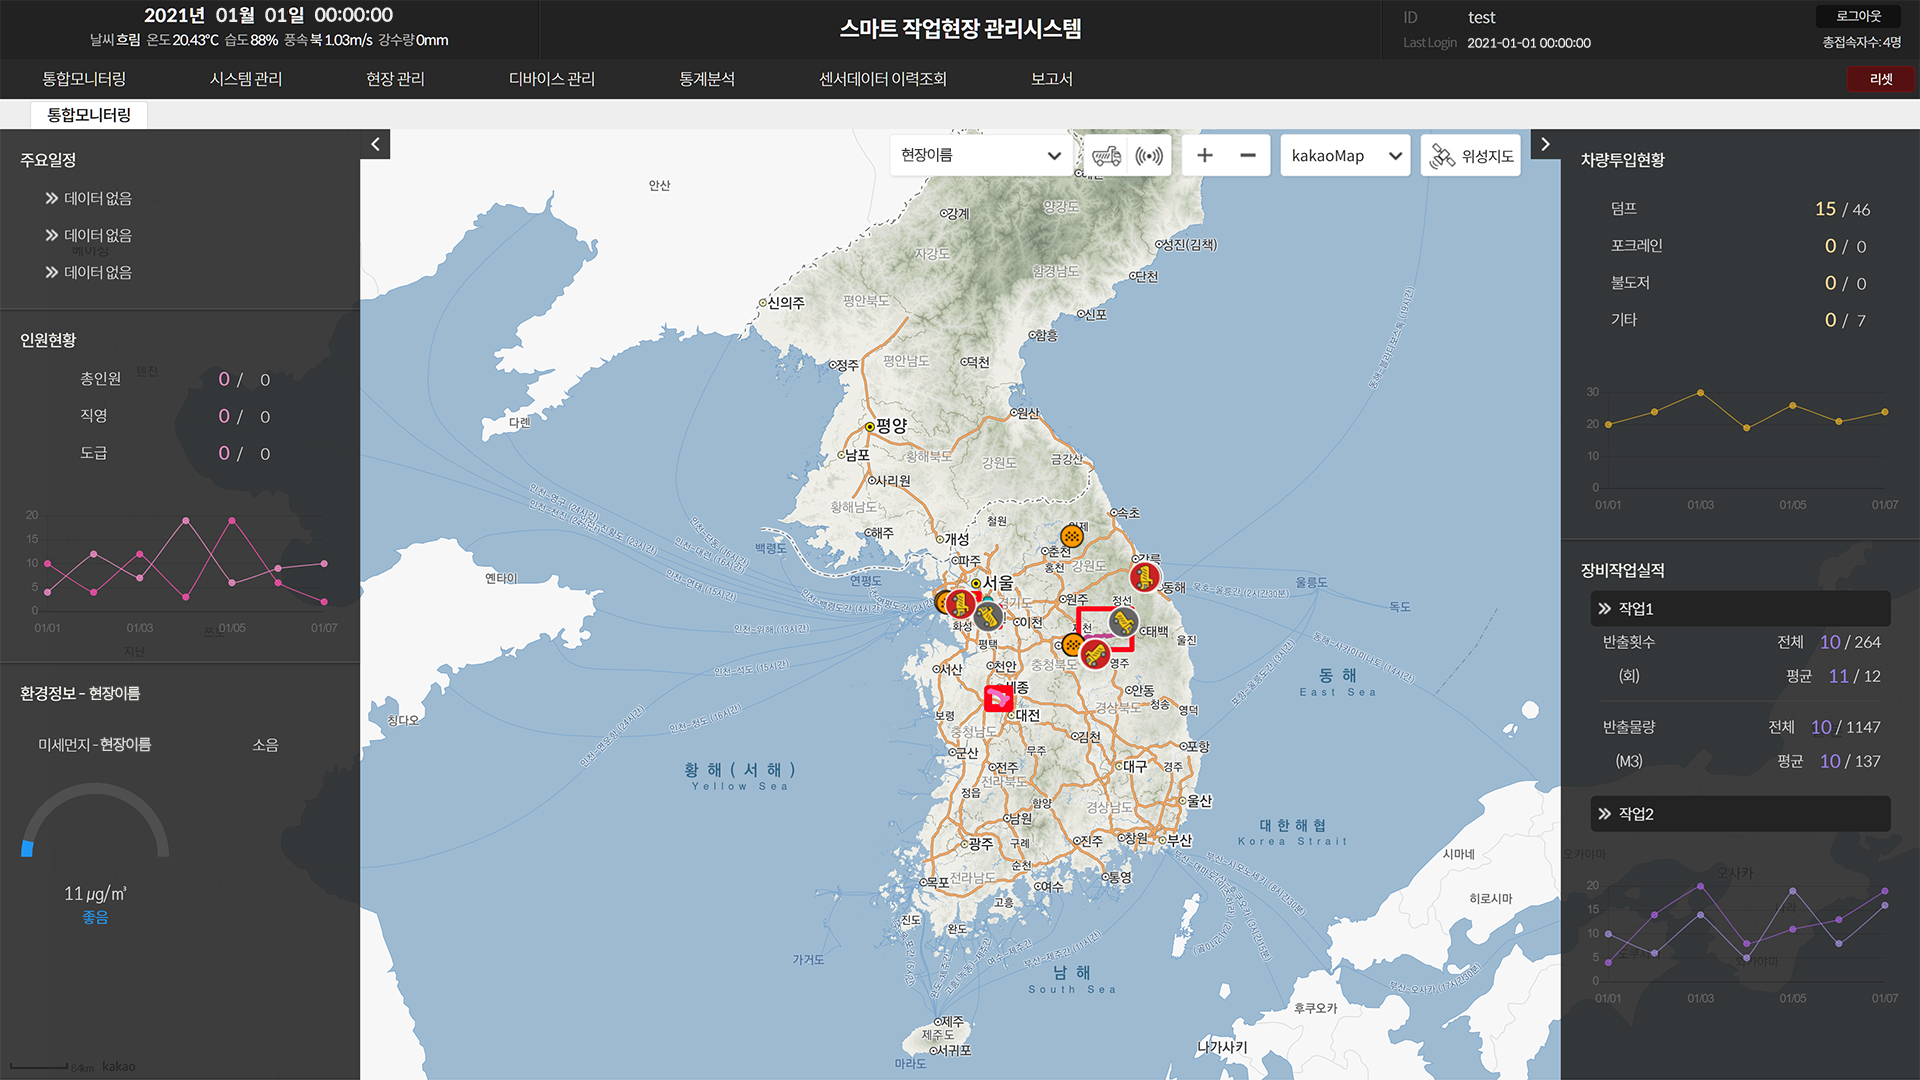Zoom out the map with minus button

1247,156
